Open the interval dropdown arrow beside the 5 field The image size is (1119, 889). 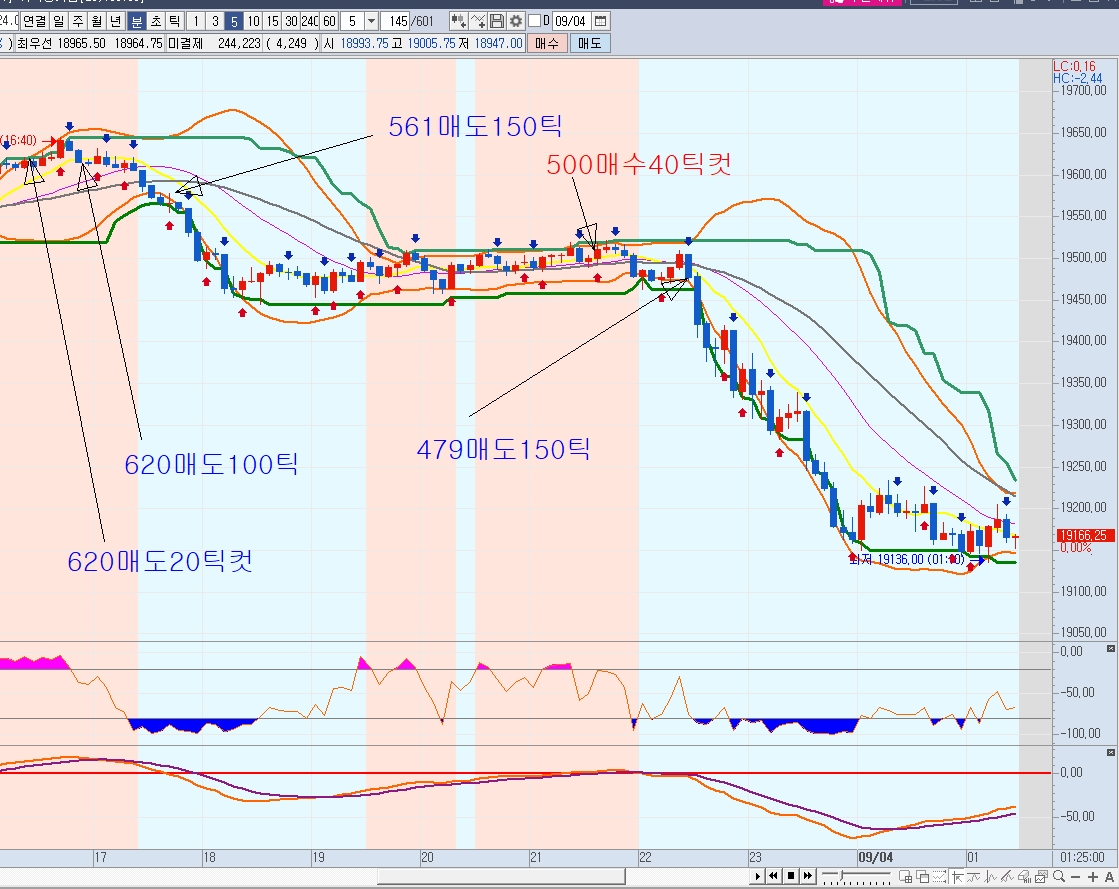point(372,21)
